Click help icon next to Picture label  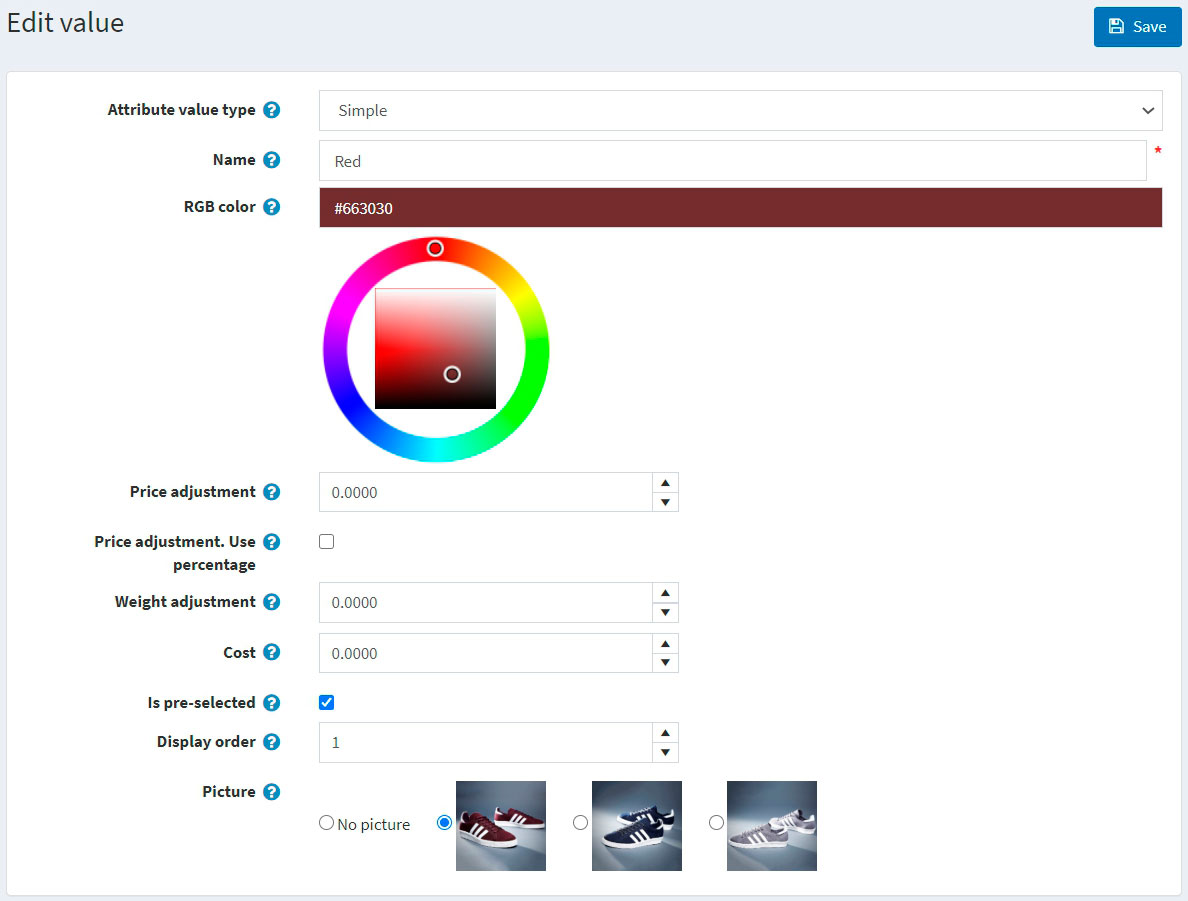click(x=271, y=792)
